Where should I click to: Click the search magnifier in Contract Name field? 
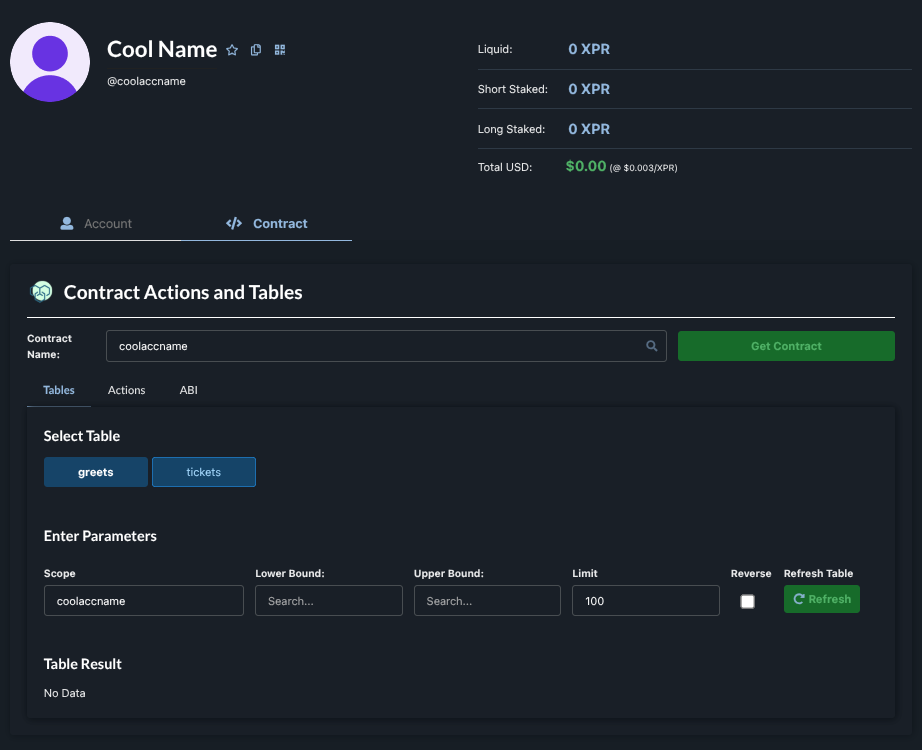tap(652, 346)
